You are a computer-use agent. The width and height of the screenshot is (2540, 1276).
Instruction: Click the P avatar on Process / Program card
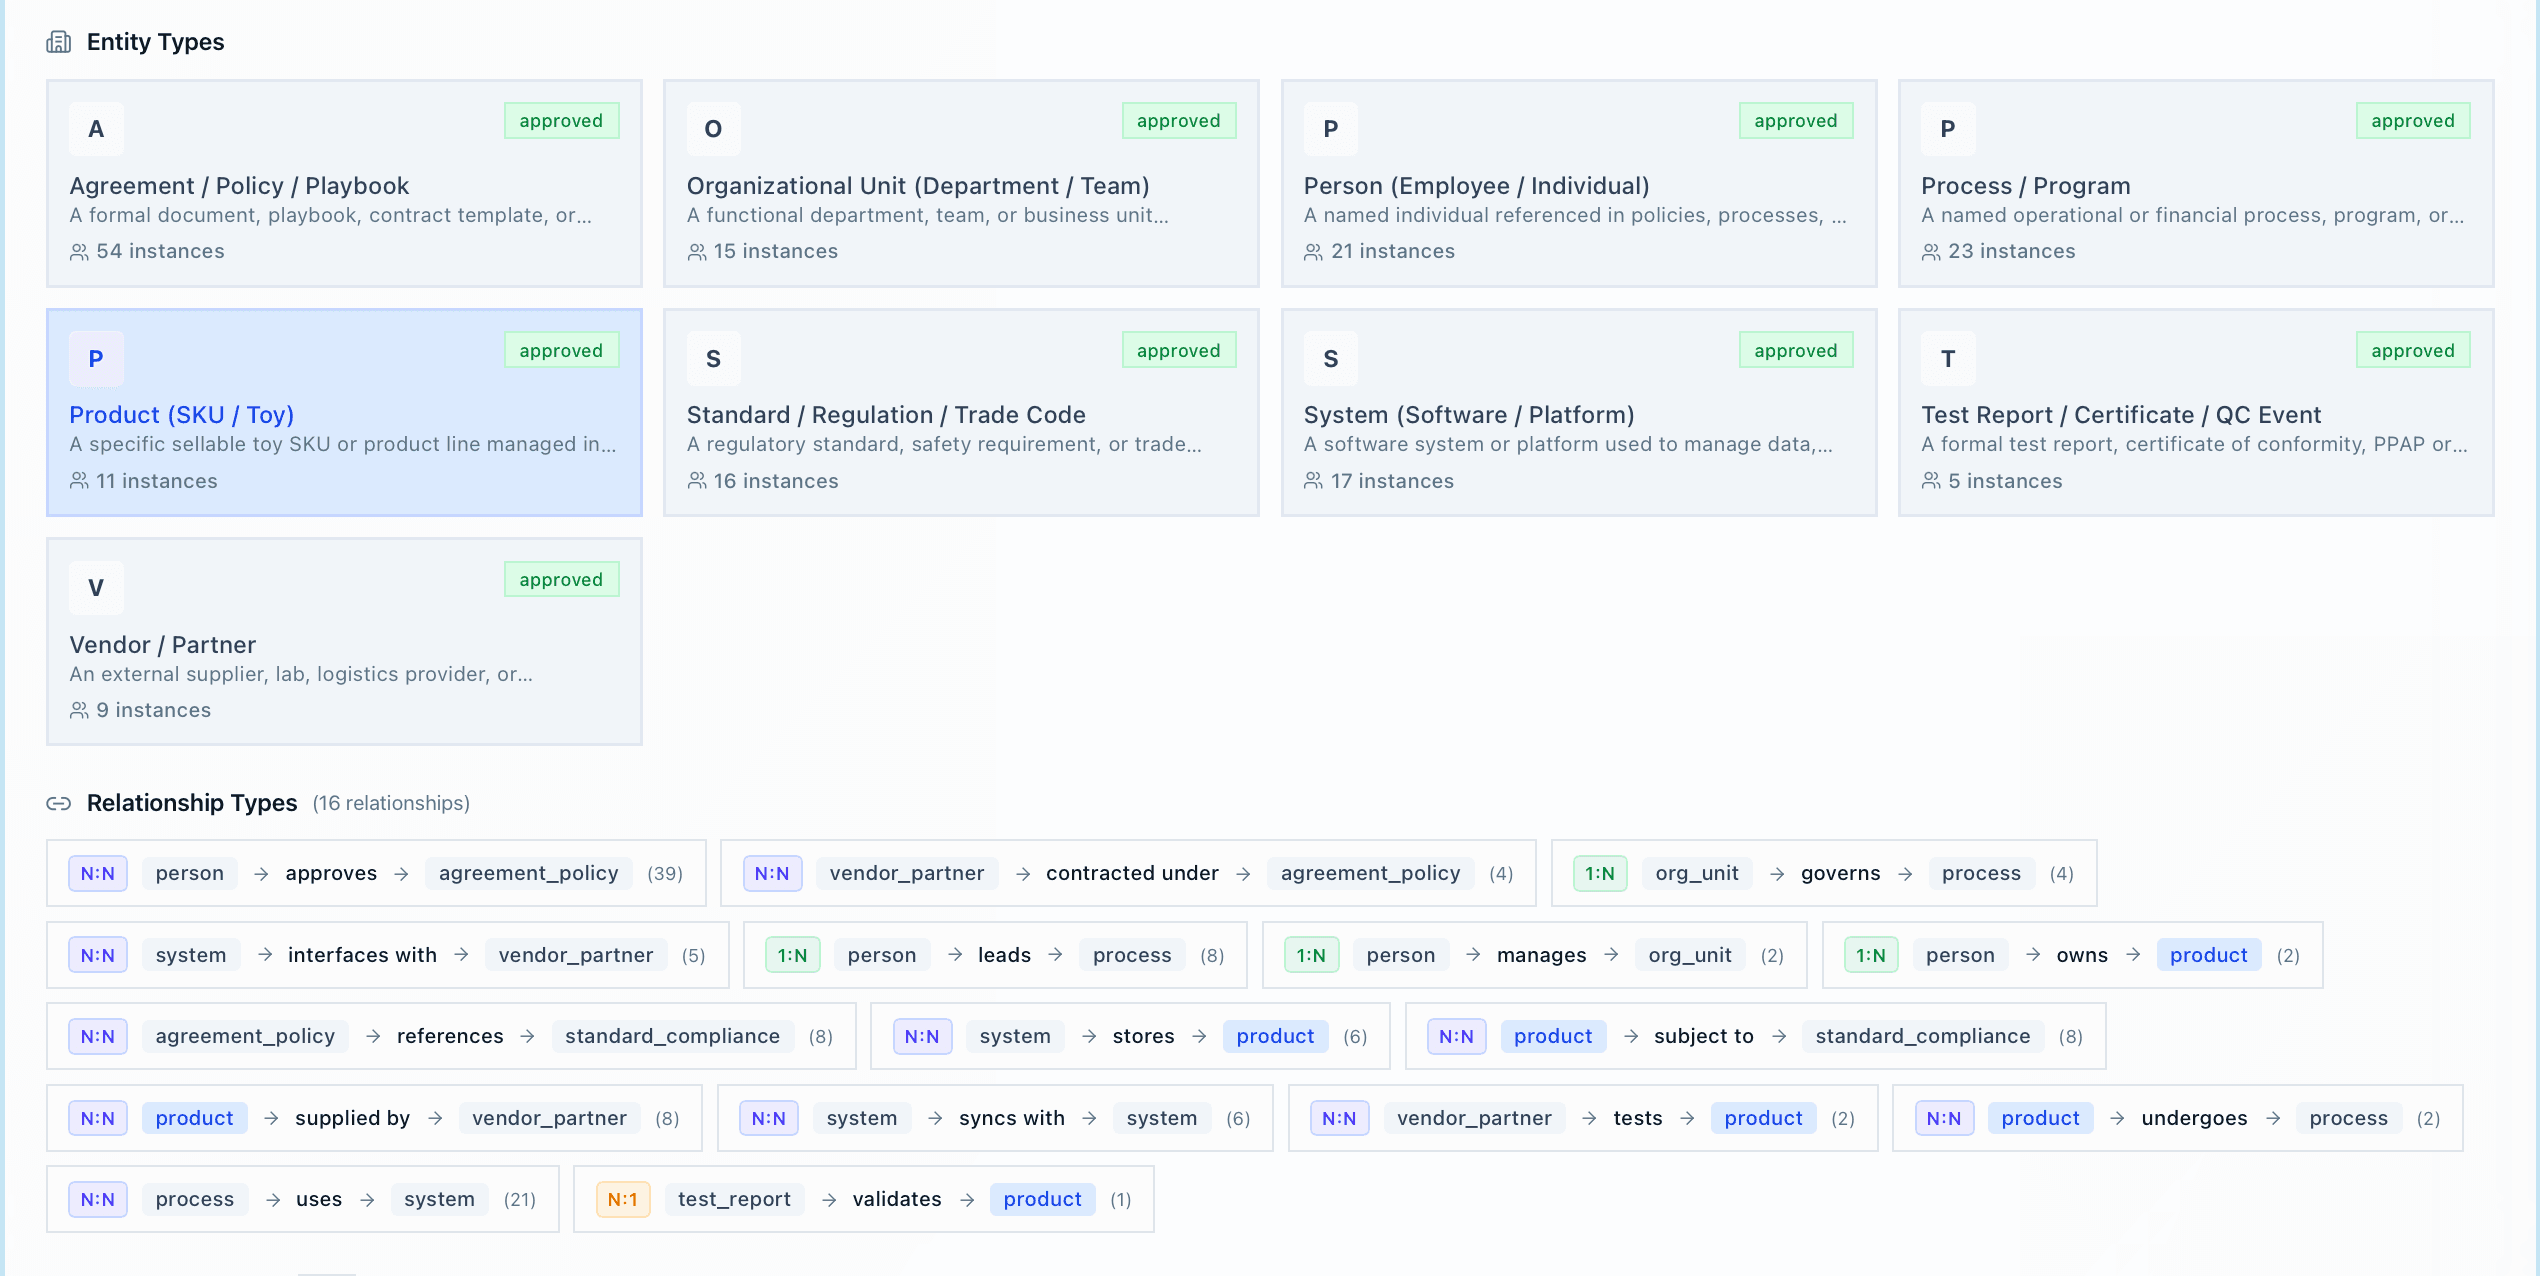click(1947, 128)
